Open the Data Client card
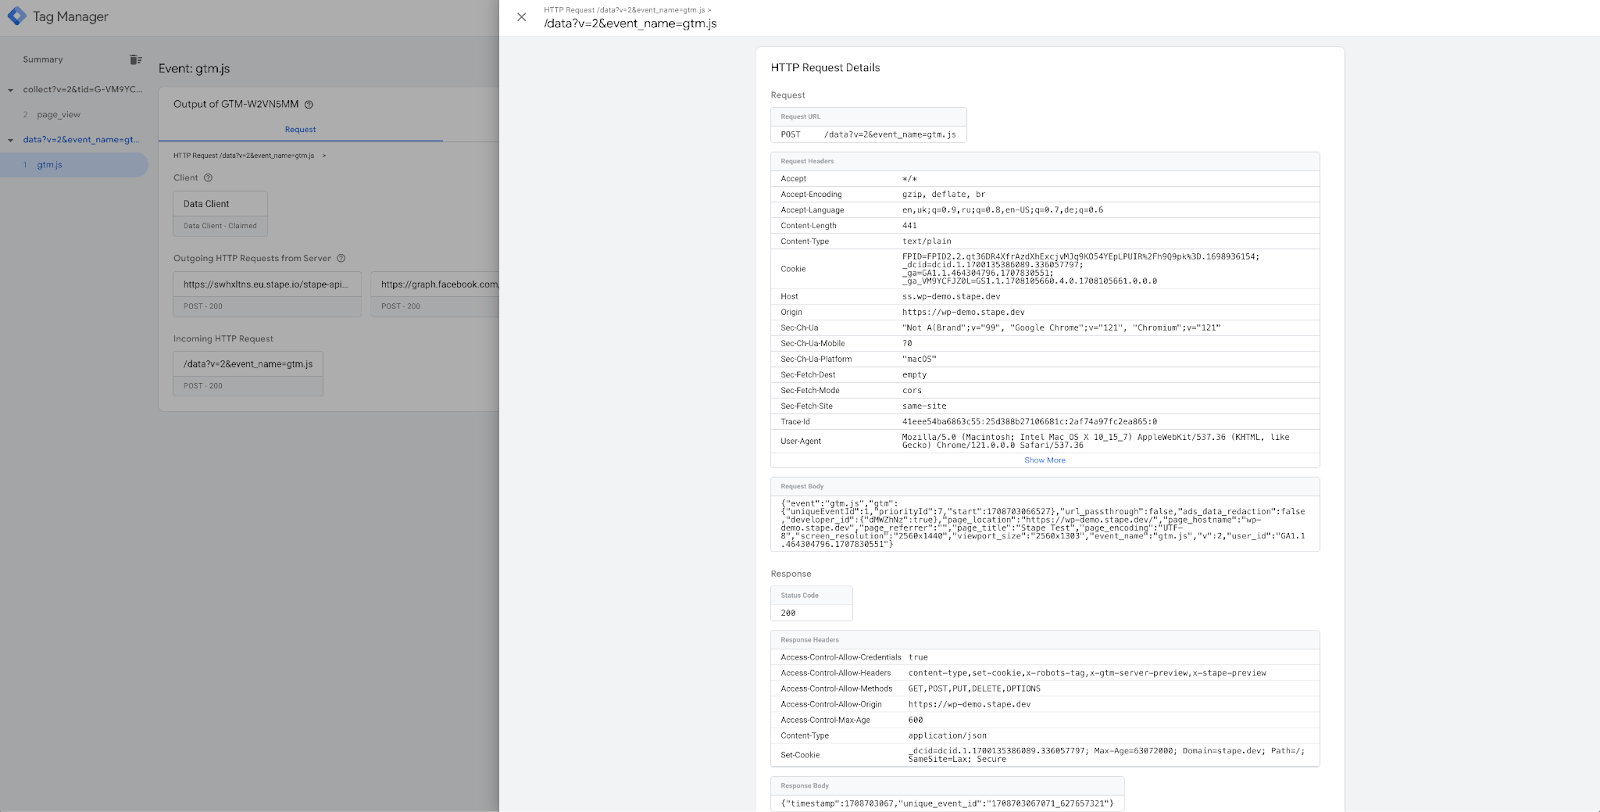1600x812 pixels. tap(220, 213)
